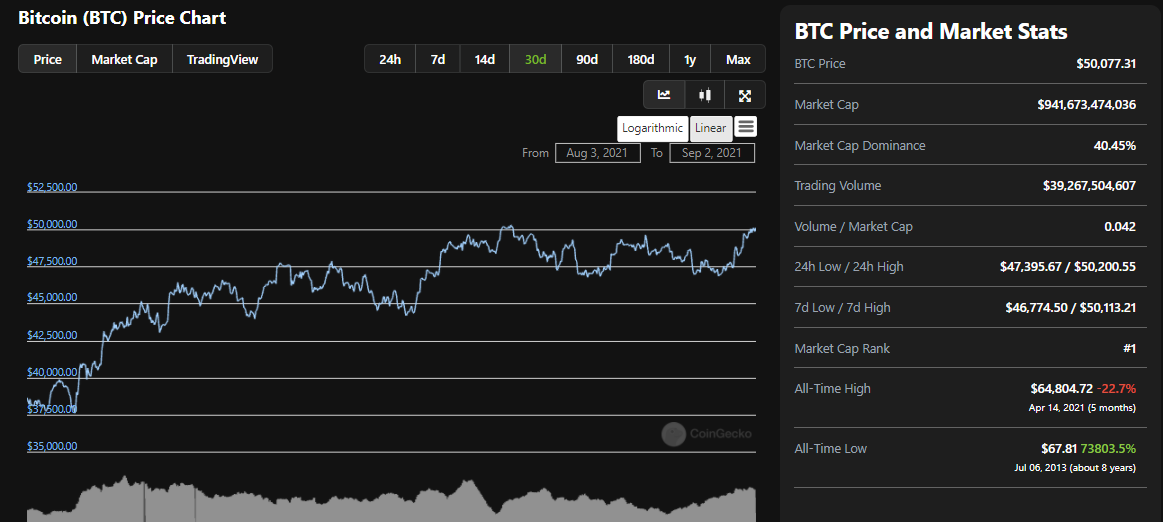The image size is (1163, 522).
Task: Click the All-Time Low $67.81
Action: click(1059, 448)
